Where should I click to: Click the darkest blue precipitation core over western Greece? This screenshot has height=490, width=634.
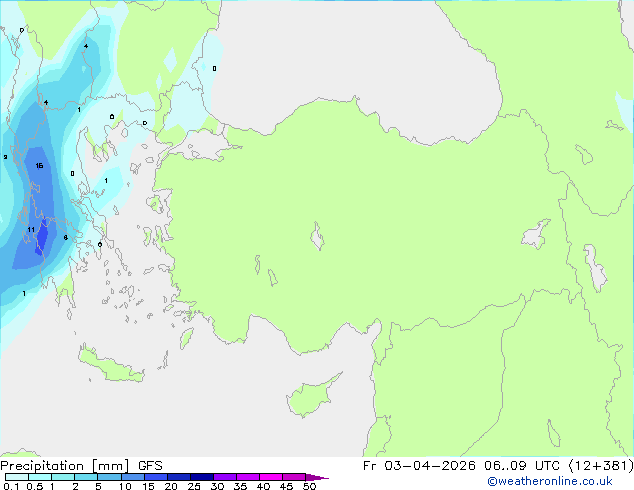click(41, 237)
